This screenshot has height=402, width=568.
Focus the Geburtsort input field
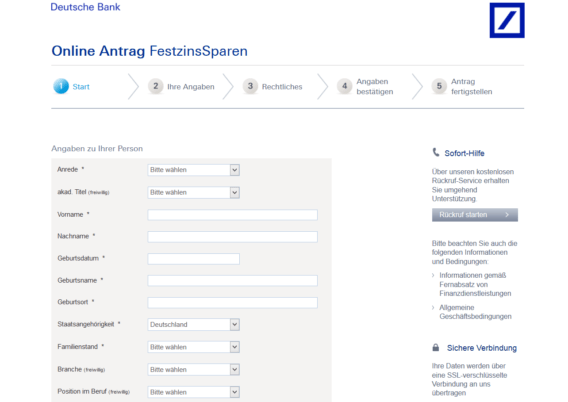coord(233,303)
